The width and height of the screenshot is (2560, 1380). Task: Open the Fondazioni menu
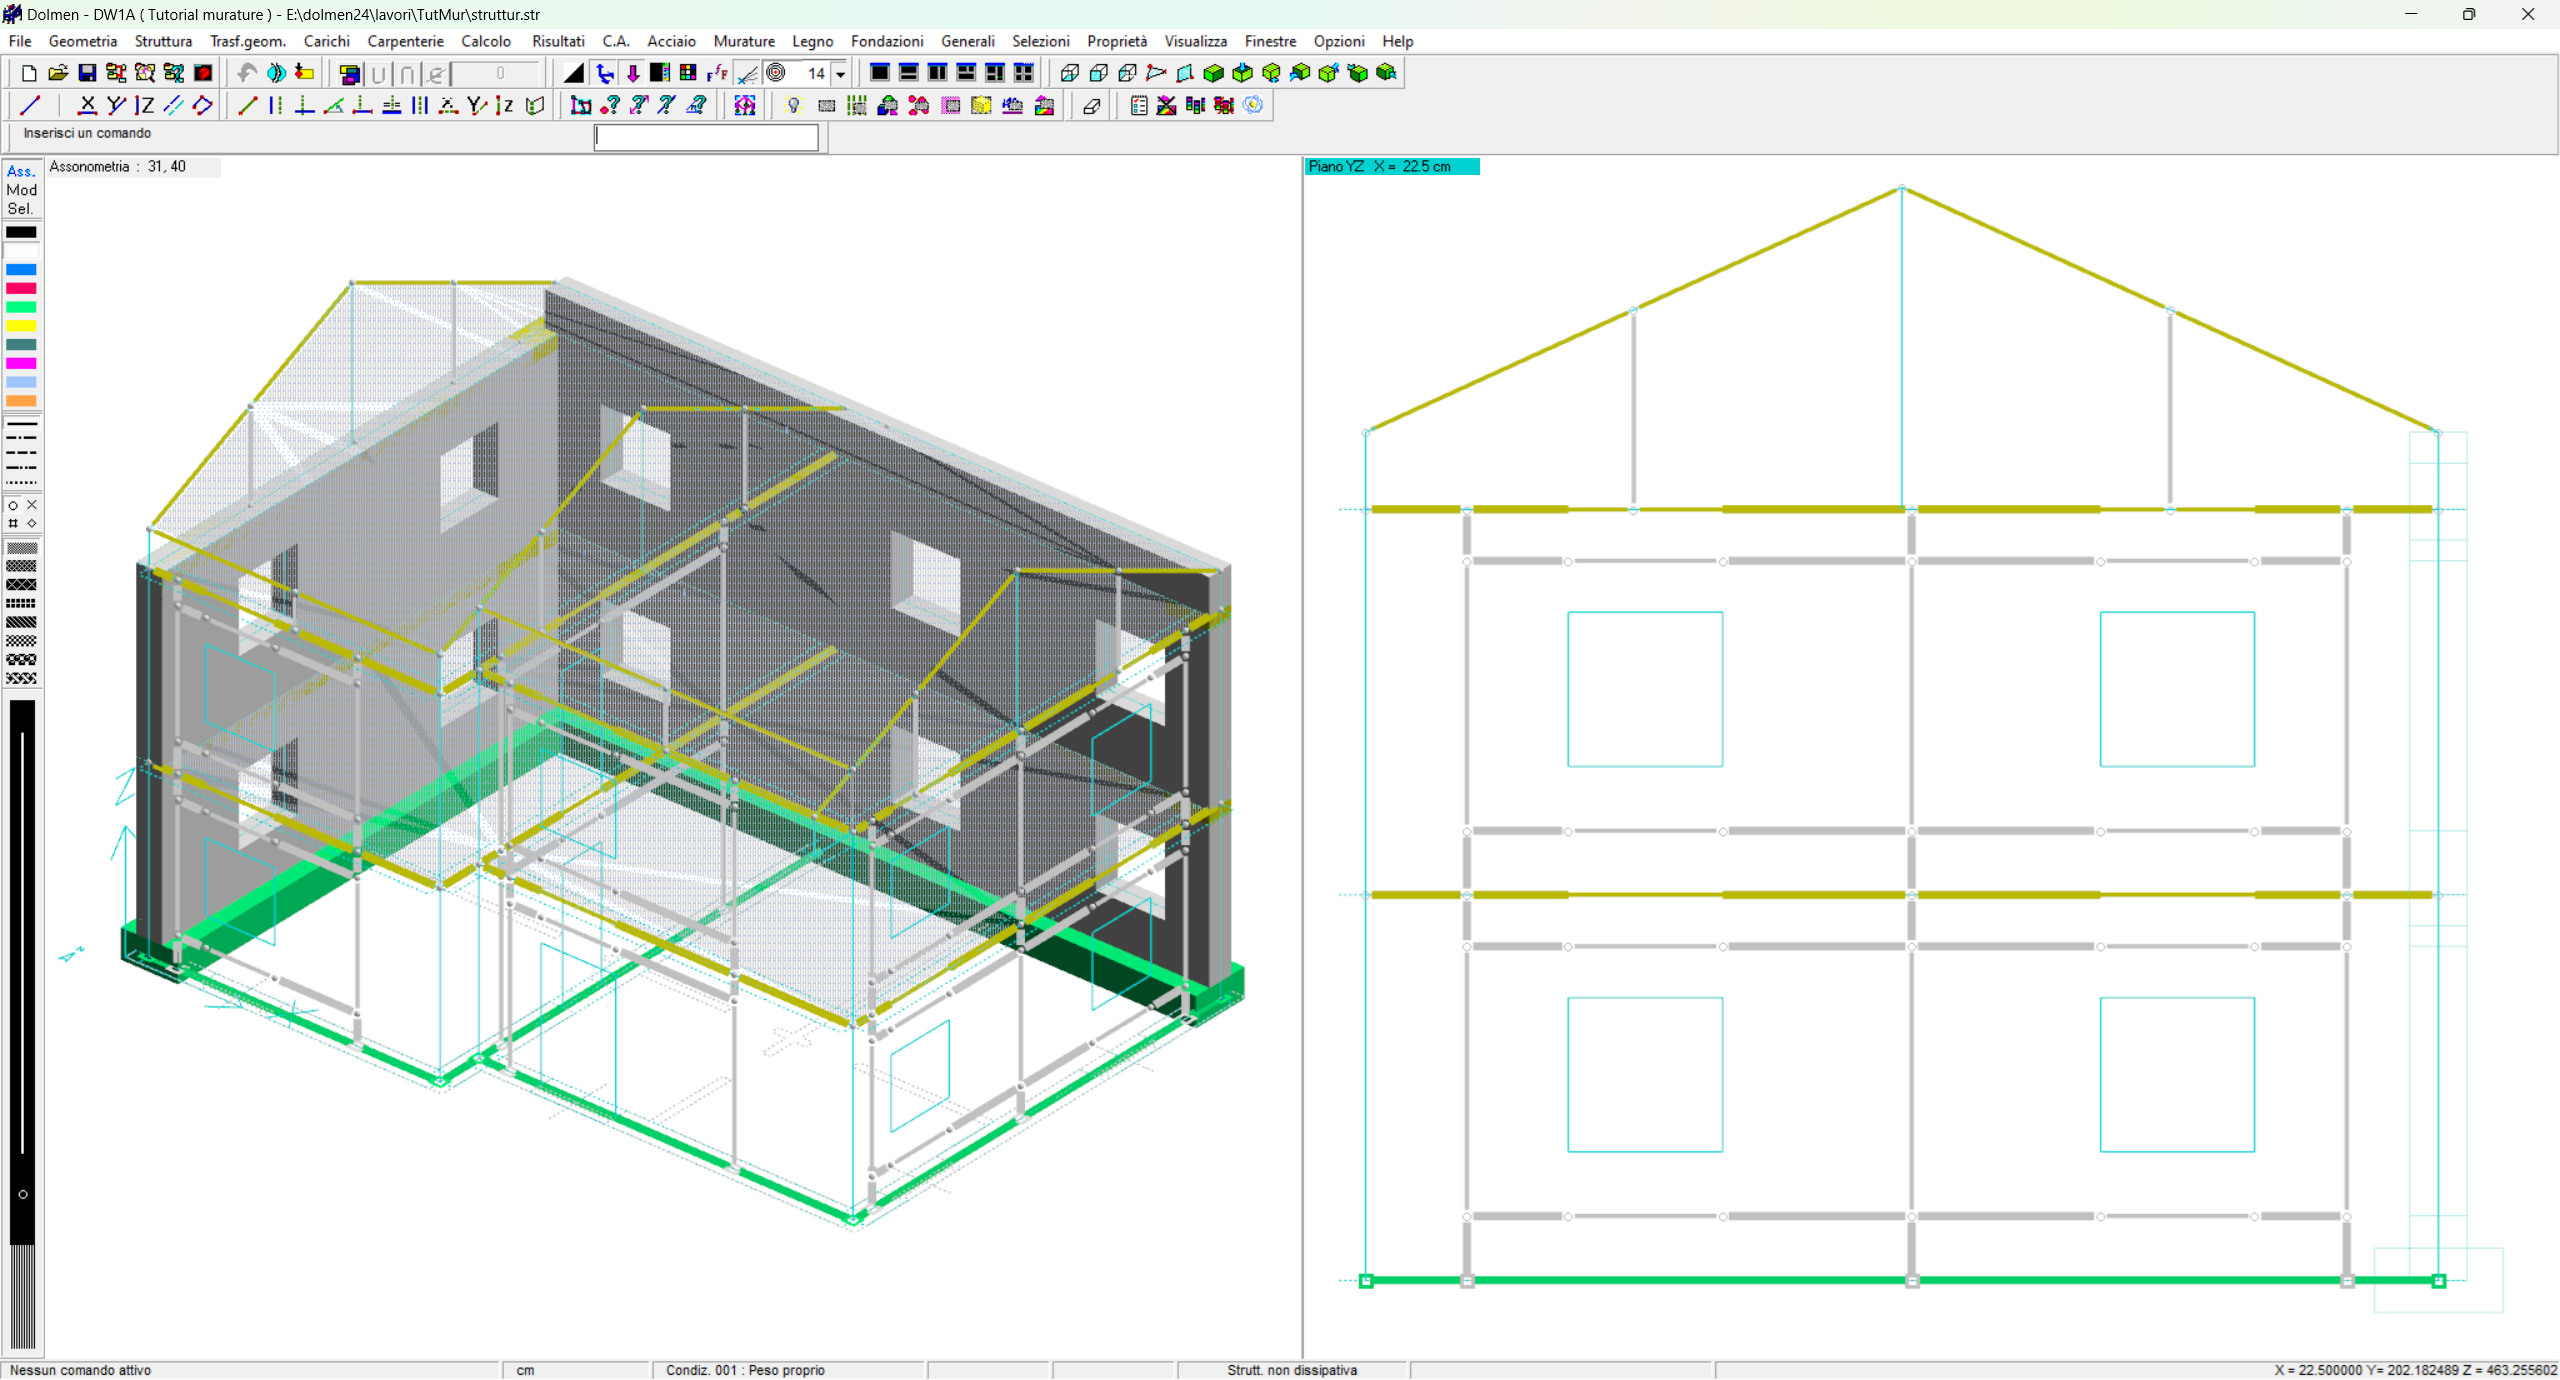click(886, 41)
